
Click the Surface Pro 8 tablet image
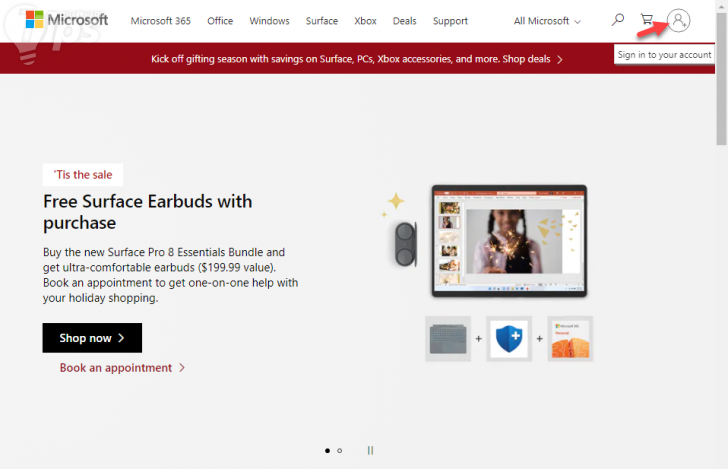click(x=509, y=241)
